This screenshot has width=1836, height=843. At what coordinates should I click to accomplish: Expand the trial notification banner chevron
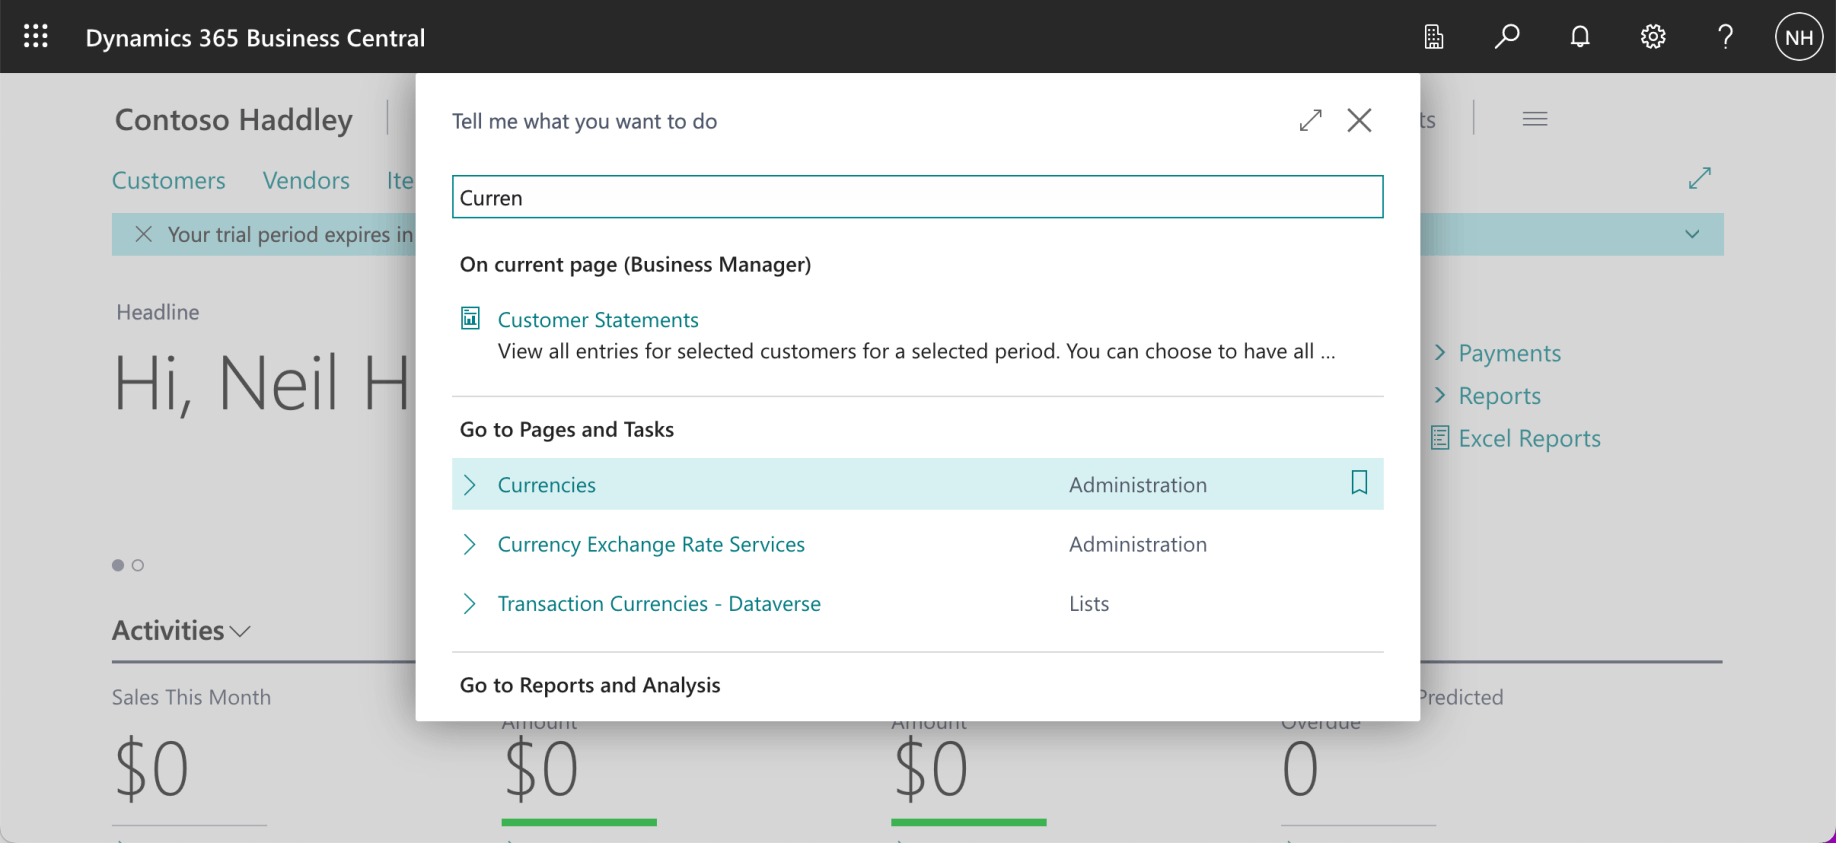pyautogui.click(x=1692, y=234)
